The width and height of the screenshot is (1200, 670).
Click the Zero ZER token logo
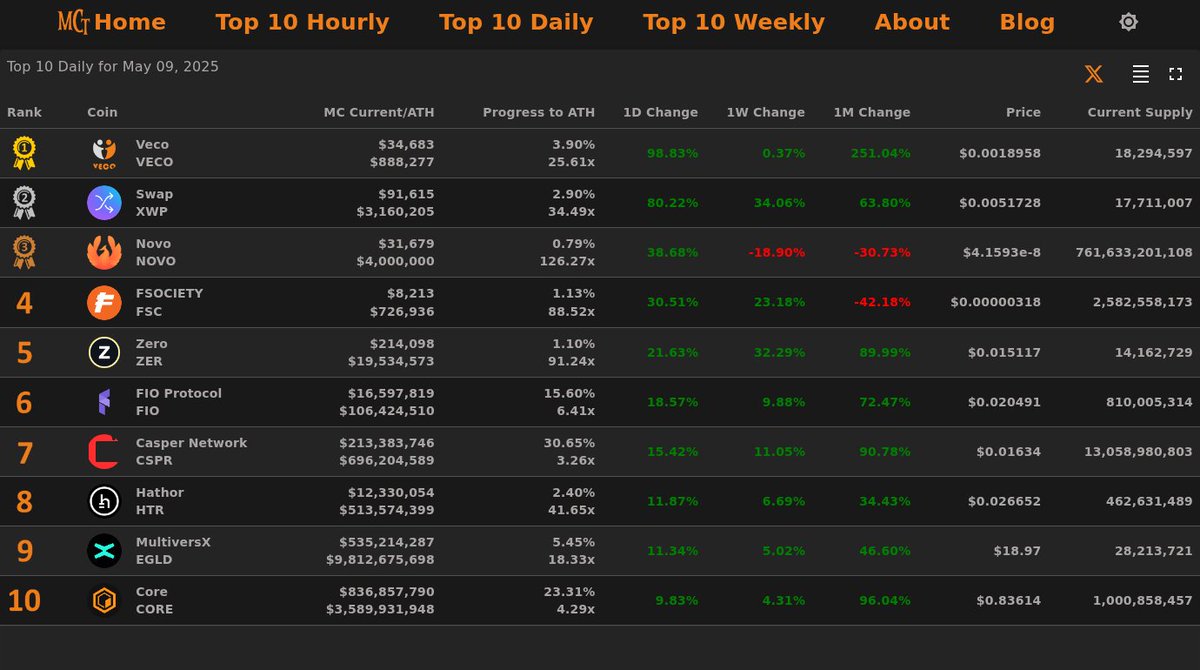104,352
